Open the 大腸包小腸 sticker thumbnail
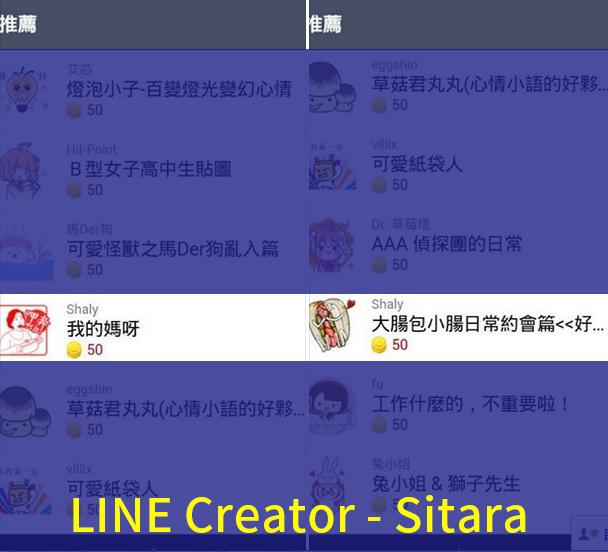Viewport: 608px width, 552px height. (333, 325)
